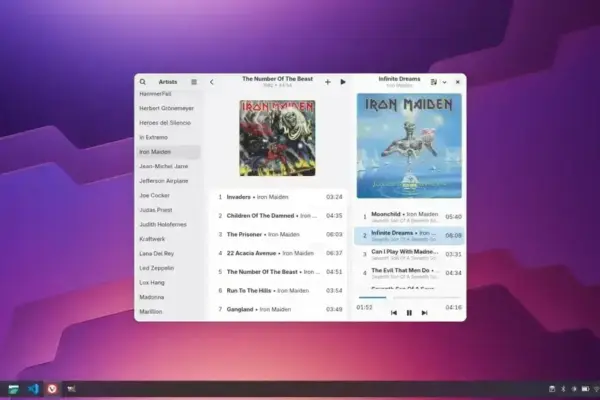Select artist In Extremo

point(168,137)
